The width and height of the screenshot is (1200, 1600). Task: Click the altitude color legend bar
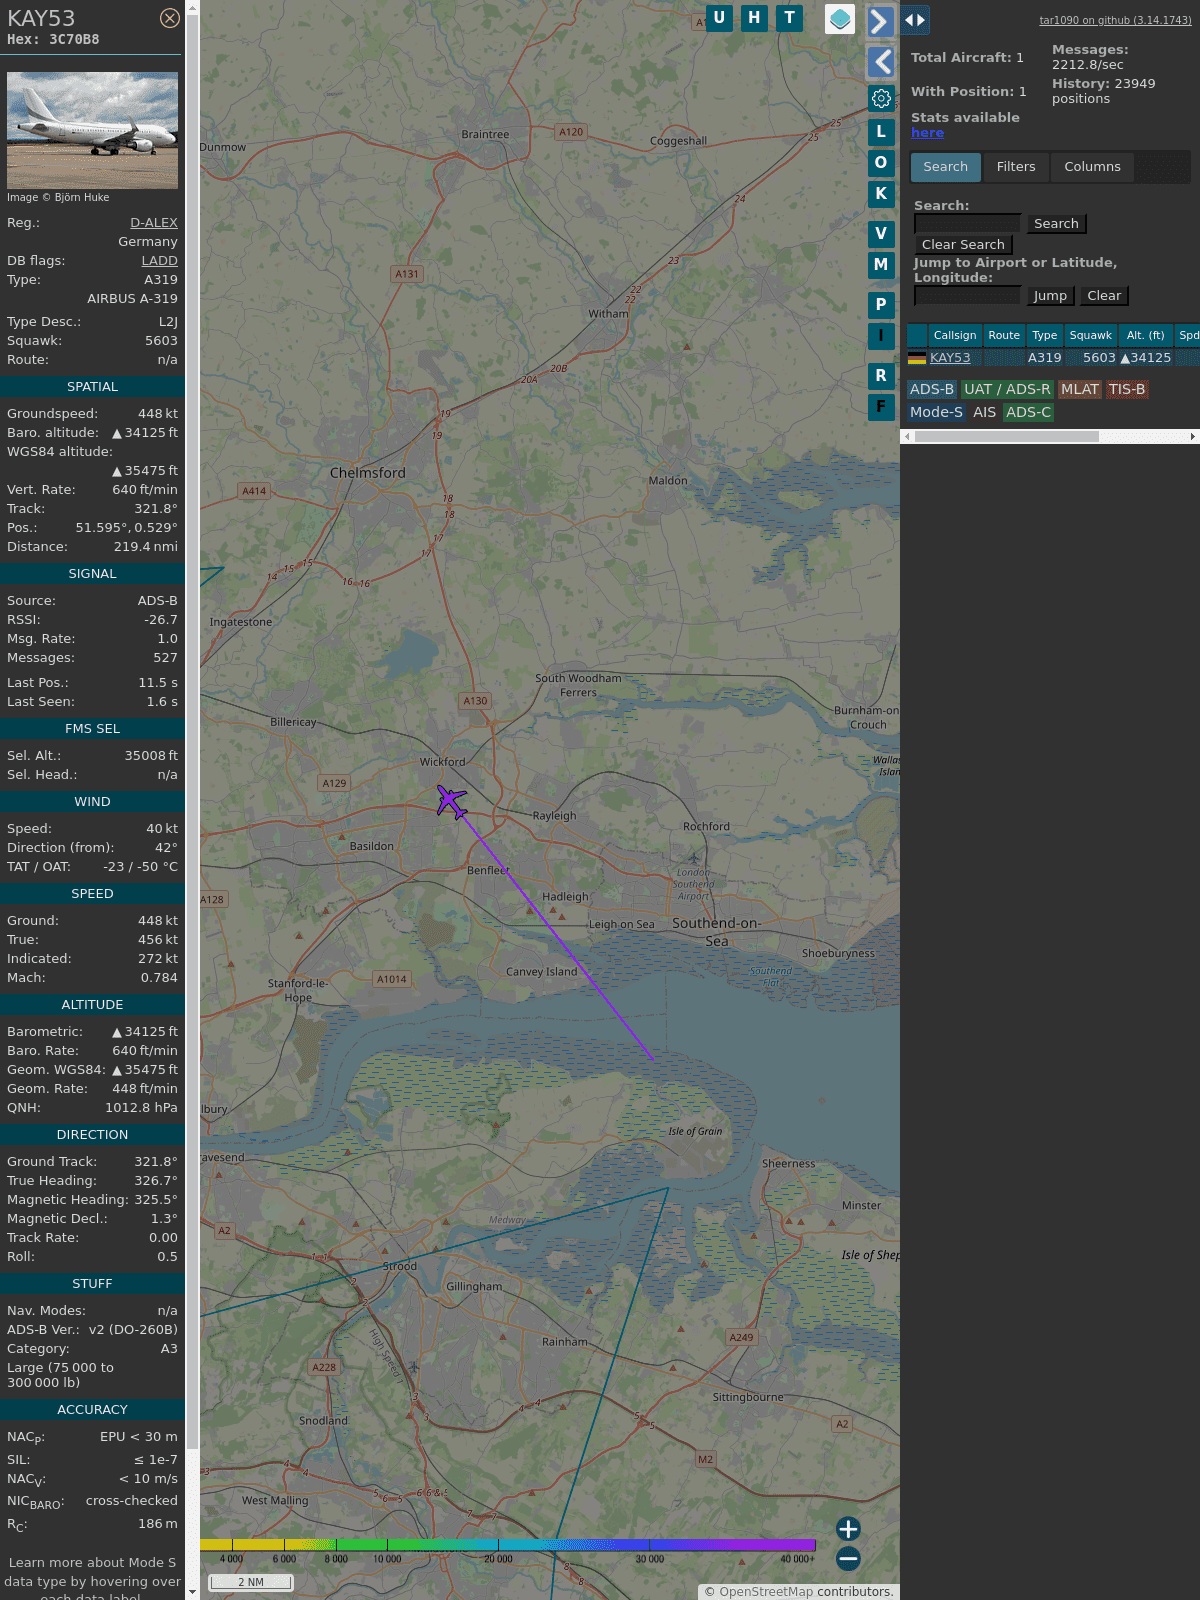[x=508, y=1545]
